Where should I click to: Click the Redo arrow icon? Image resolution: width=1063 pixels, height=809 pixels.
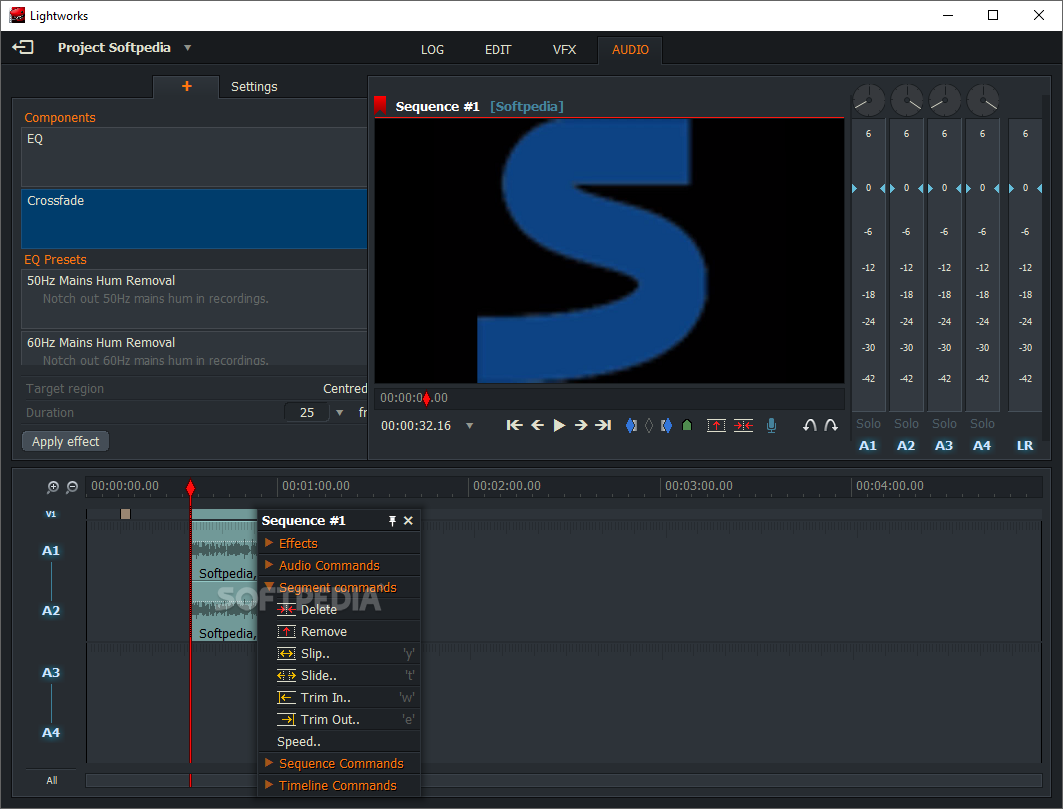(x=831, y=425)
